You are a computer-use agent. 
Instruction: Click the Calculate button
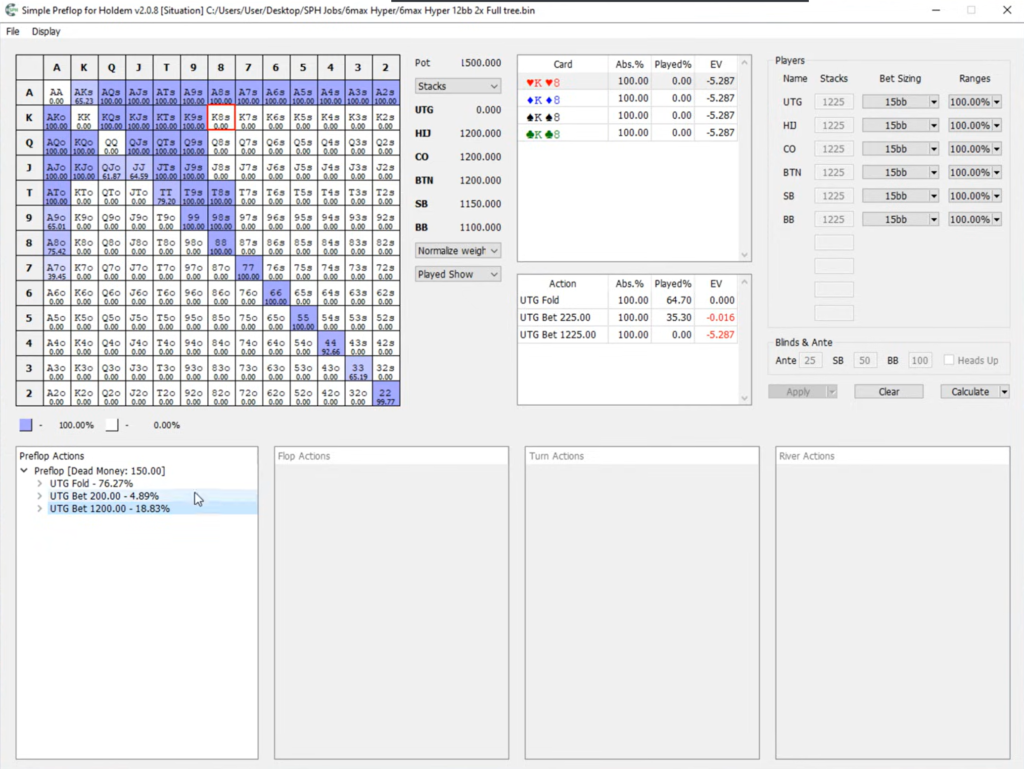(x=970, y=392)
